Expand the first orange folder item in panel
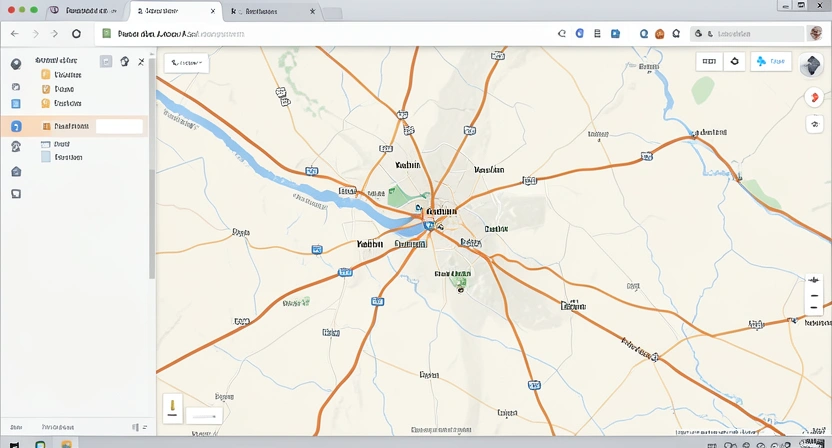832x448 pixels. coord(46,75)
